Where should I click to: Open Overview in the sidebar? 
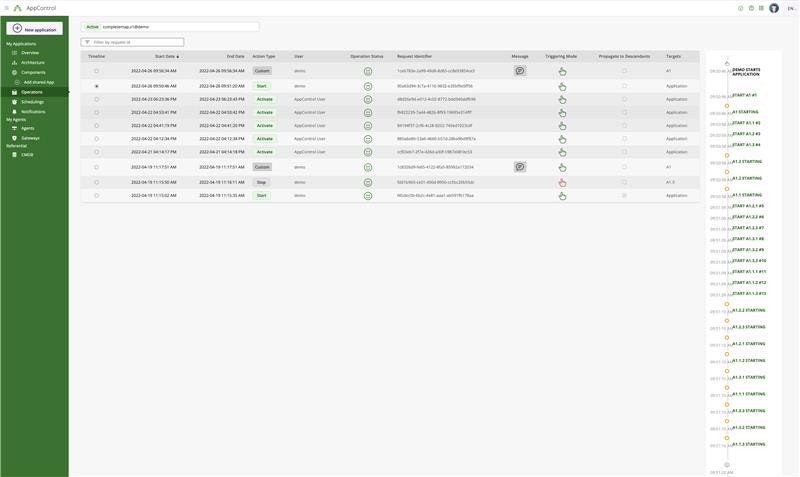30,53
